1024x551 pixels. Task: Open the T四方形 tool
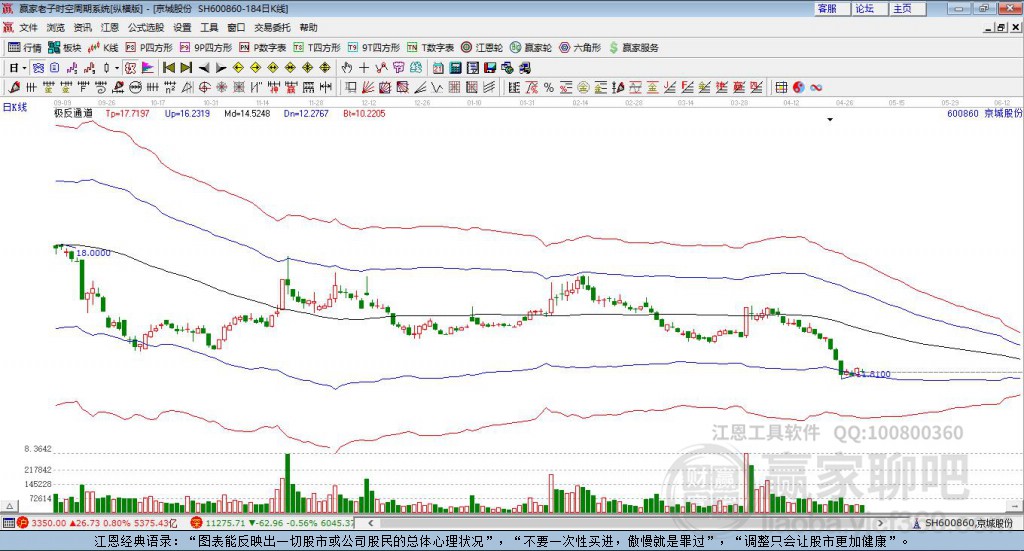pos(317,48)
